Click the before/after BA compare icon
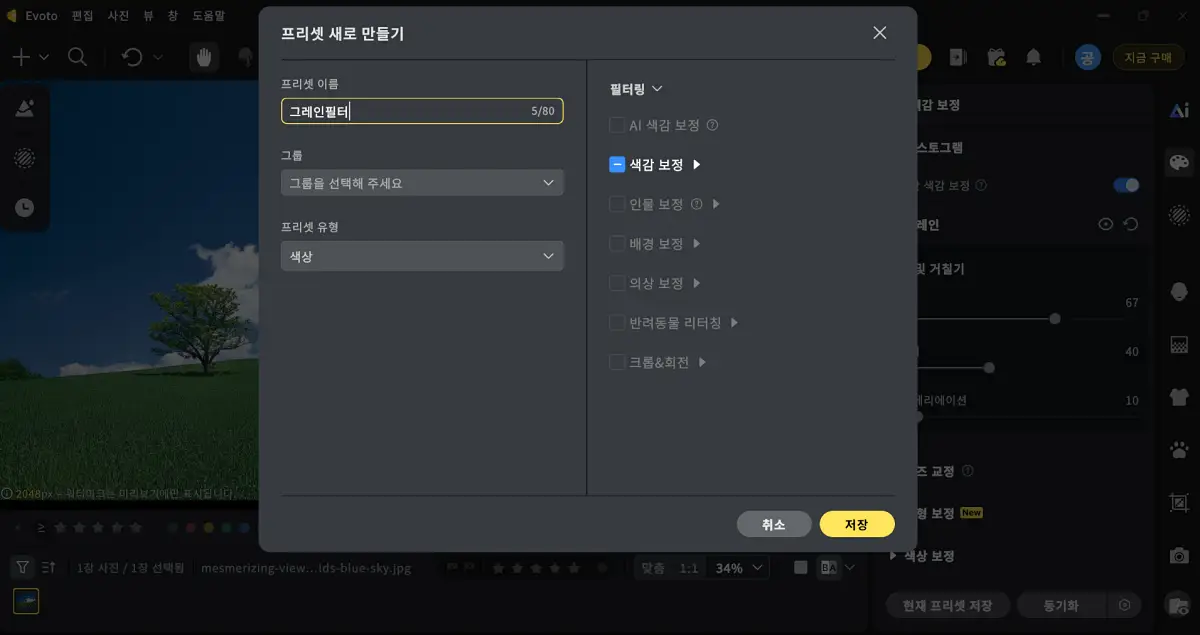This screenshot has width=1200, height=635. [x=828, y=567]
